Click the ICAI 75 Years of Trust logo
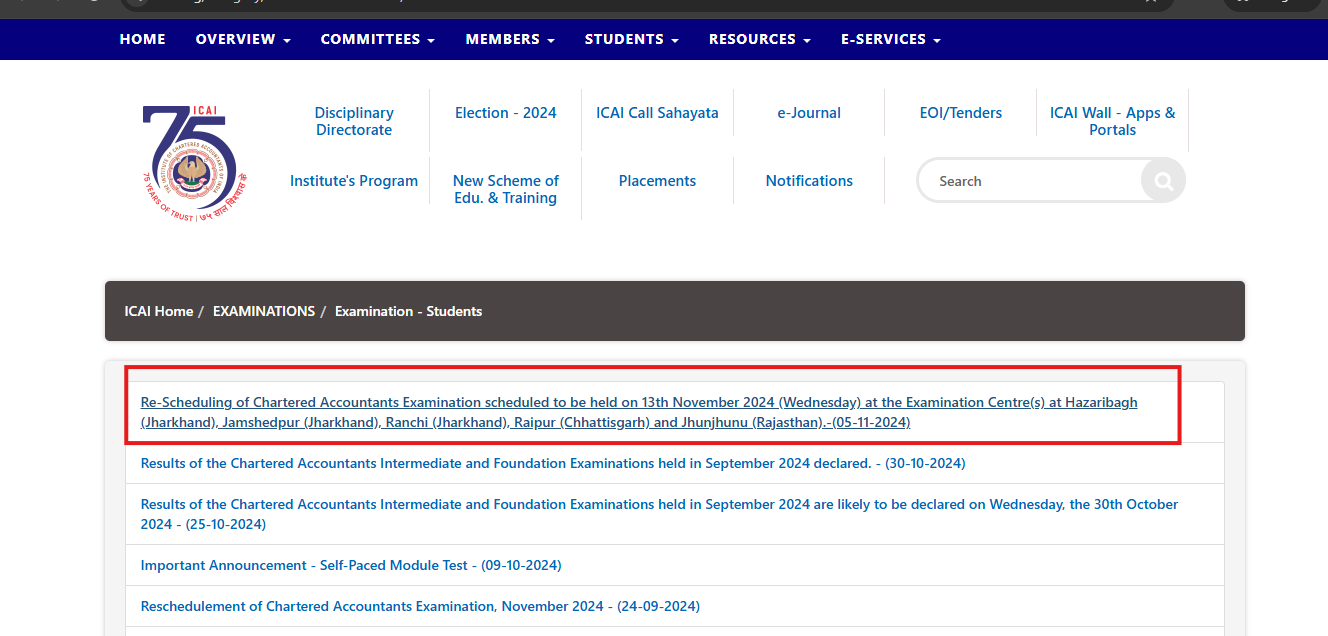 click(x=195, y=160)
